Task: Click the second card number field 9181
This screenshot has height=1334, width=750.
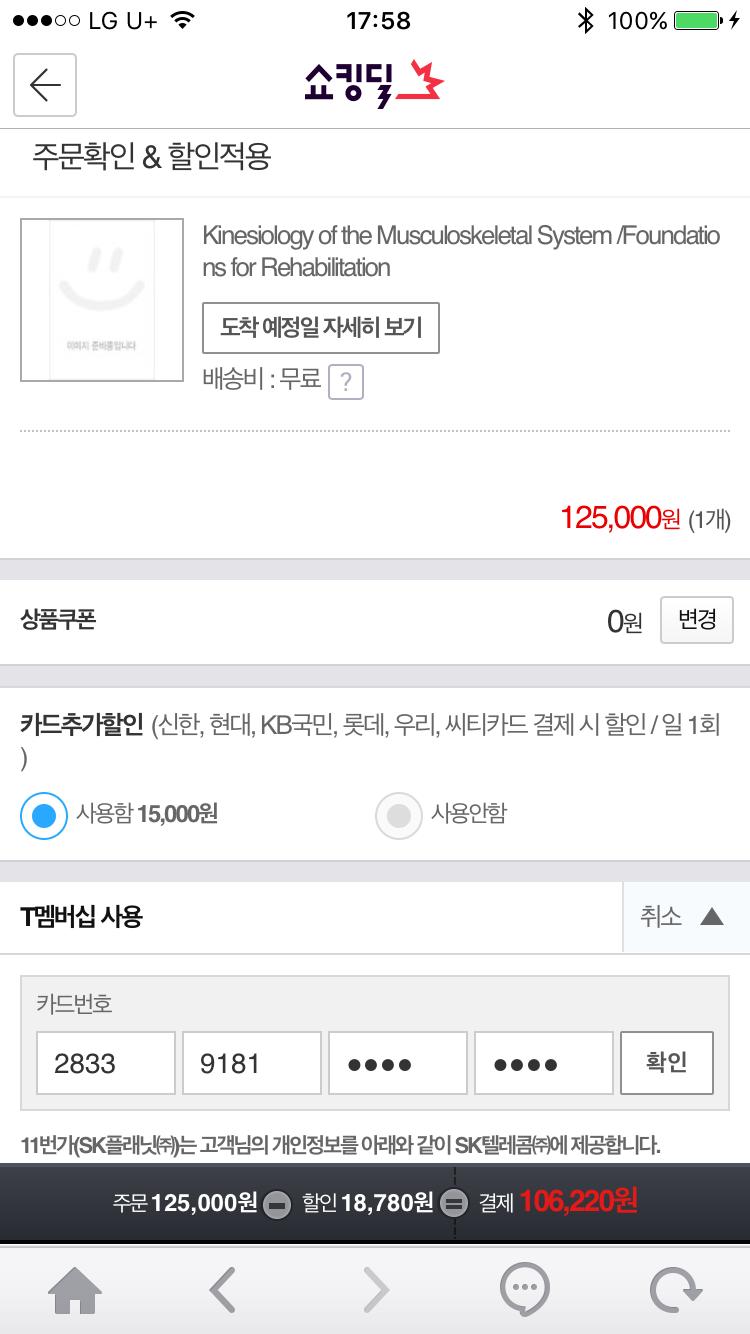Action: 252,1063
